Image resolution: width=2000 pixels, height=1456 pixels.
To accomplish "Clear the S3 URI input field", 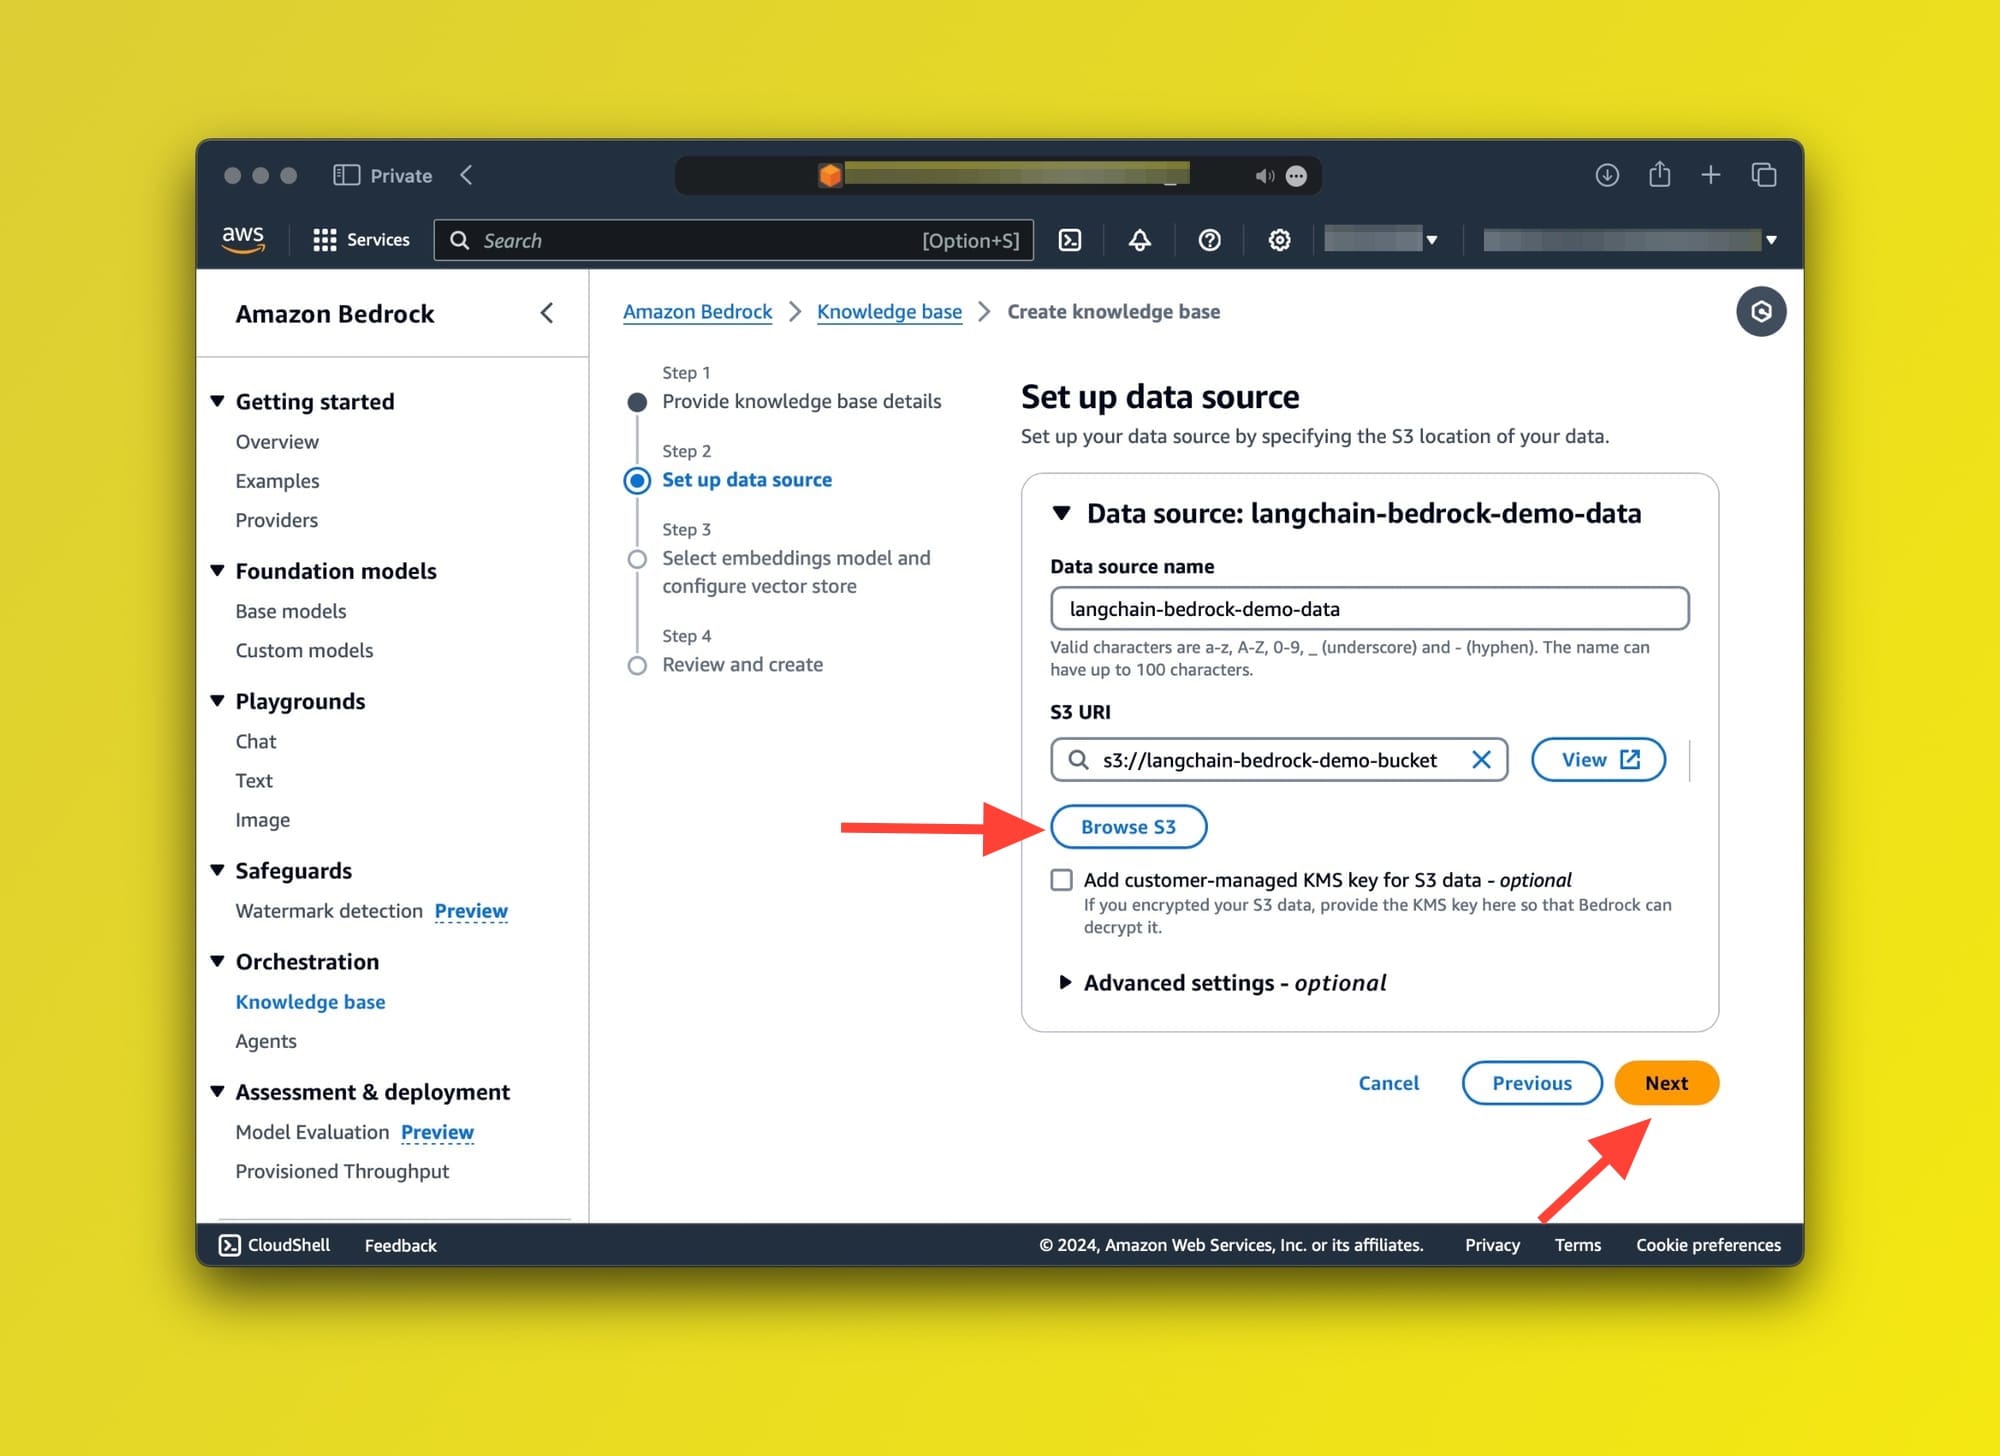I will point(1483,759).
